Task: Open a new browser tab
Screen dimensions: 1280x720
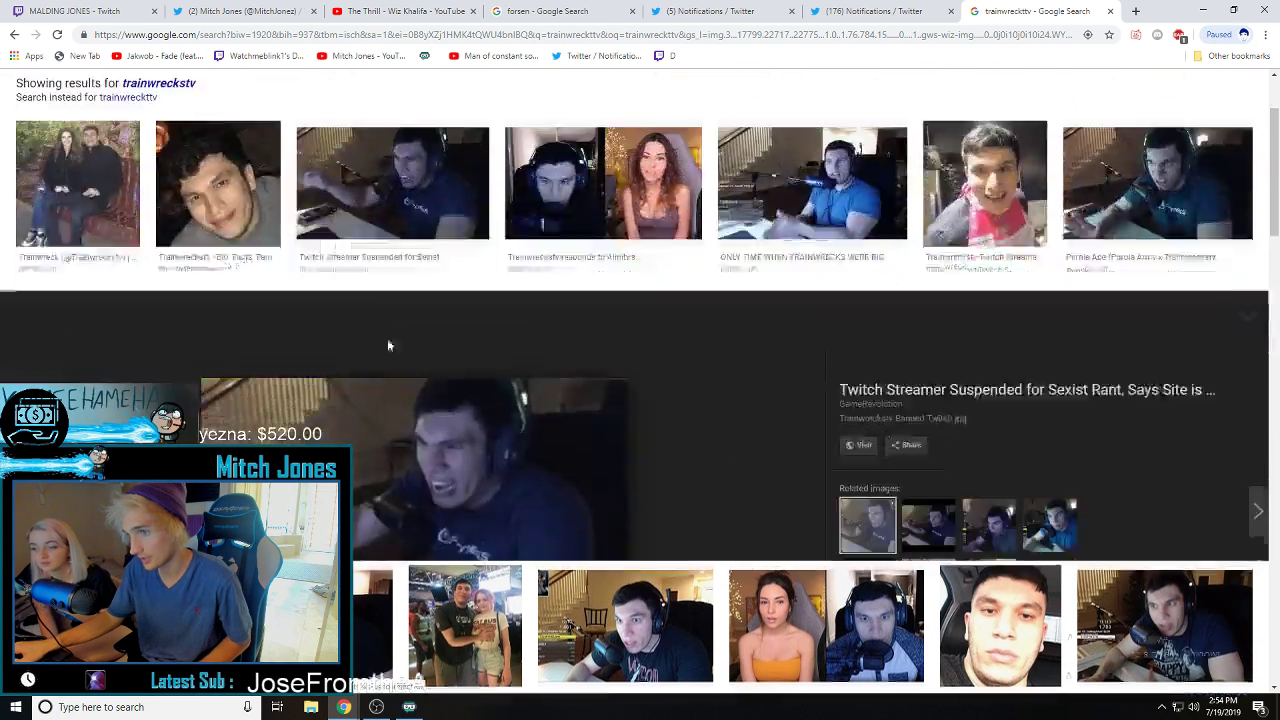Action: coord(1136,11)
